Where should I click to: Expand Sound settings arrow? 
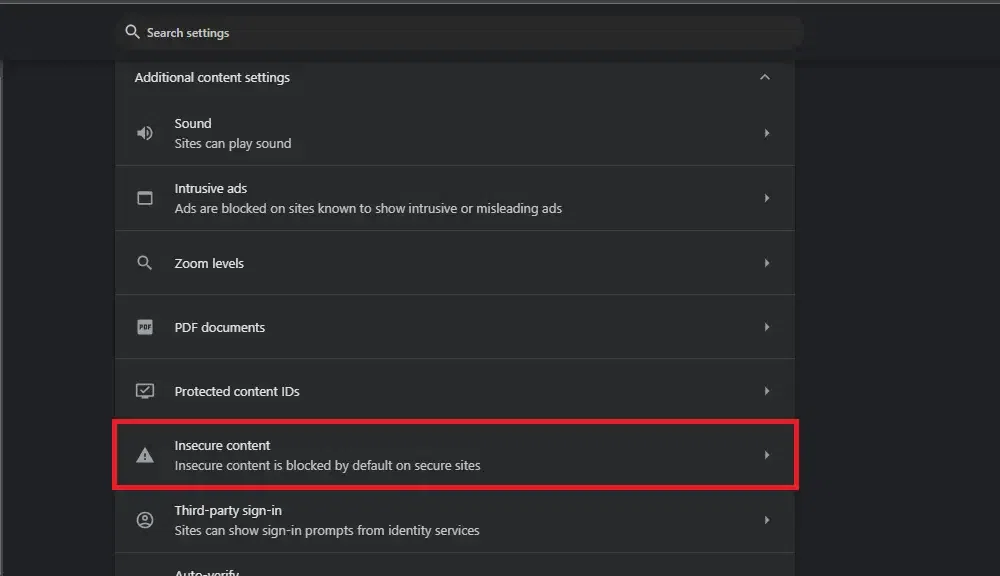pos(767,133)
